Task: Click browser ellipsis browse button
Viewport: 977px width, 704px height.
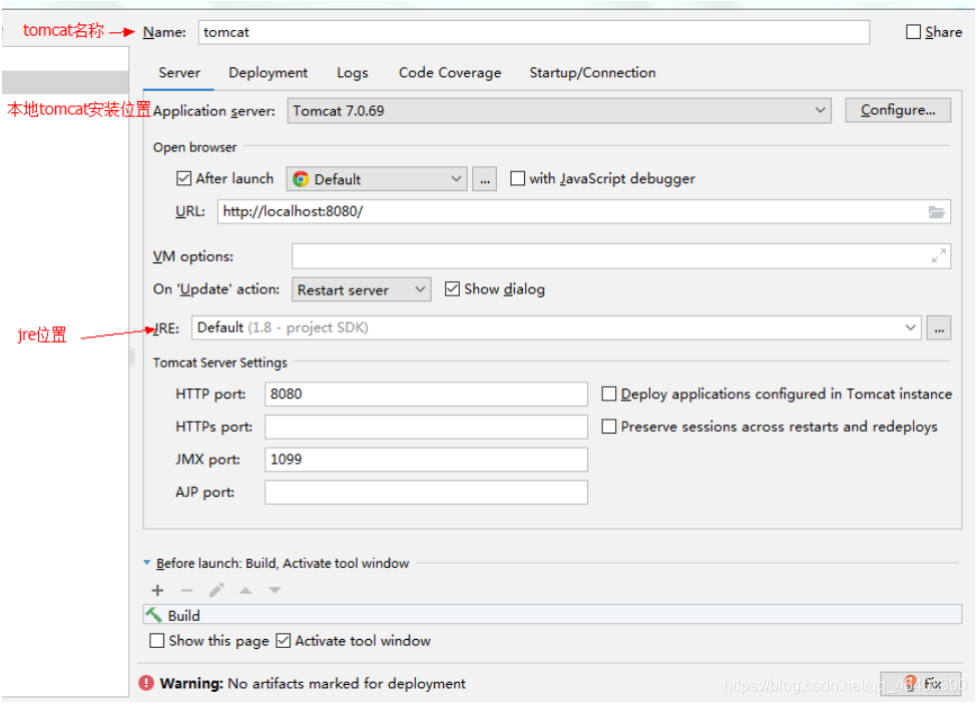Action: tap(485, 179)
